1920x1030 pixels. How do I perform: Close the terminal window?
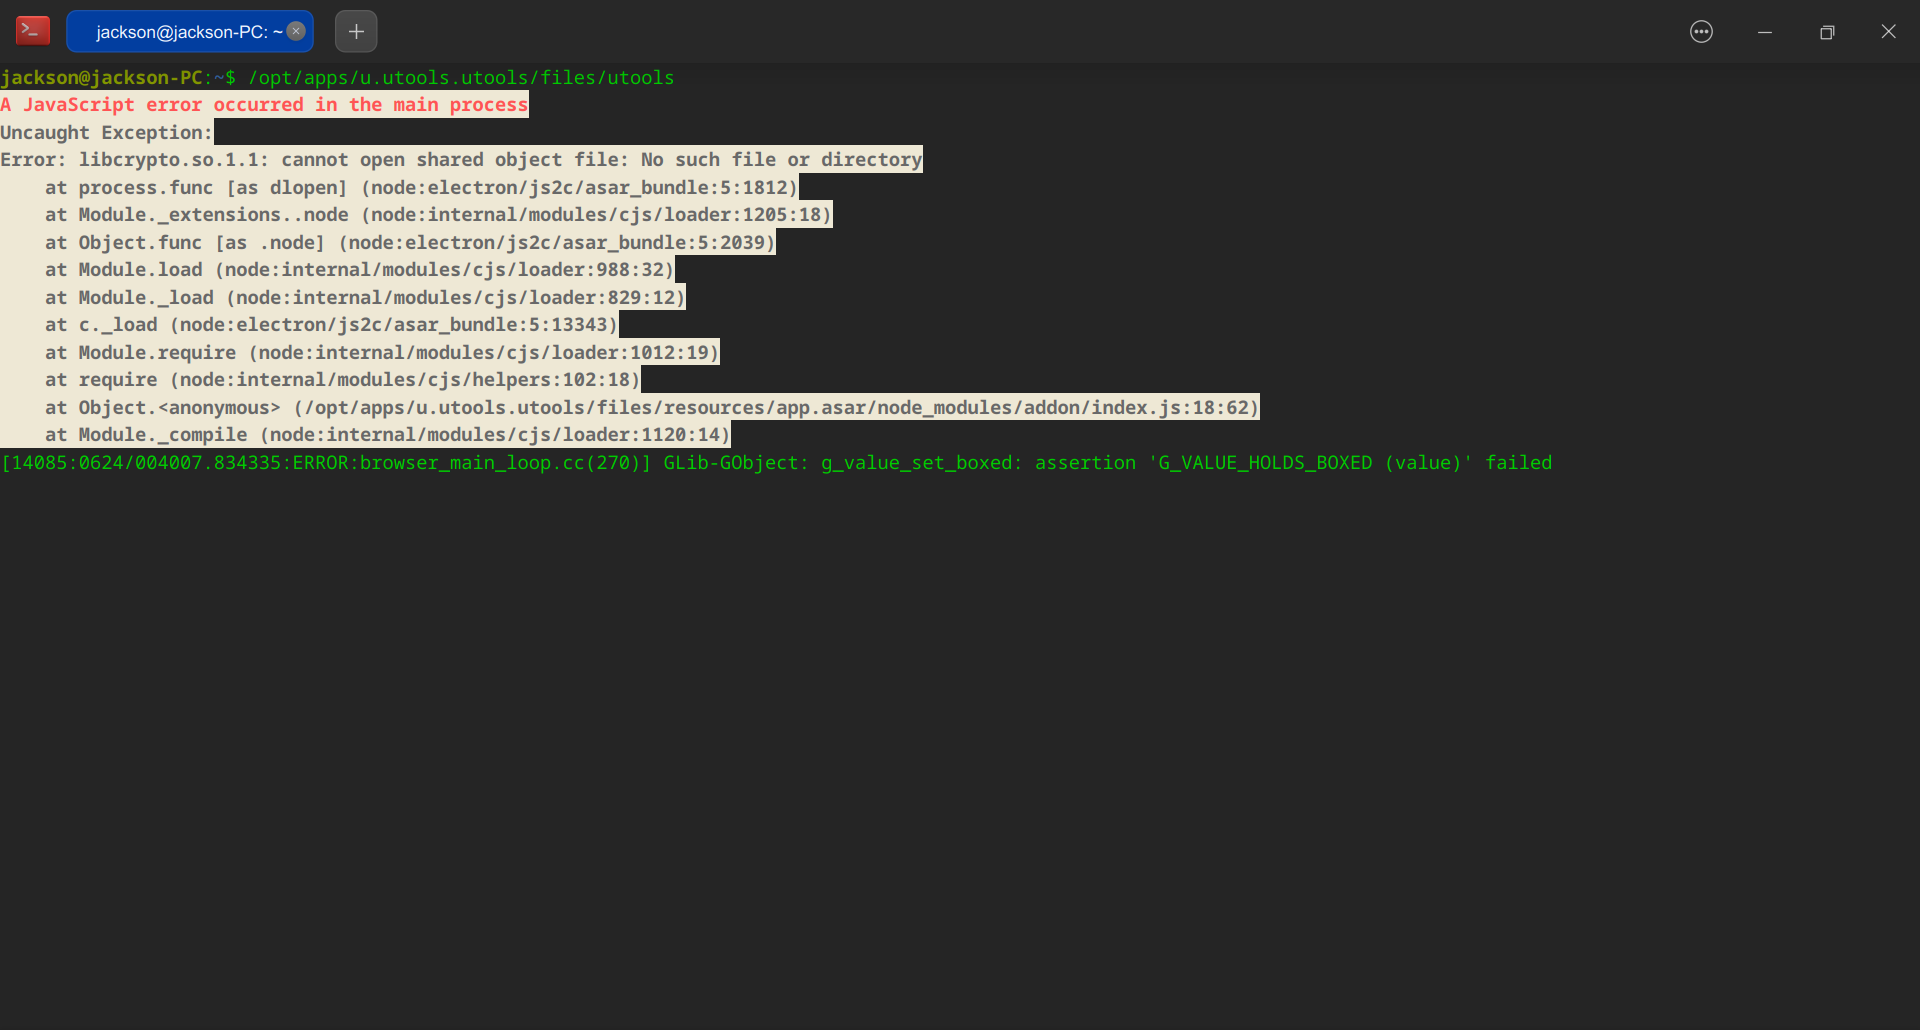click(x=1888, y=32)
